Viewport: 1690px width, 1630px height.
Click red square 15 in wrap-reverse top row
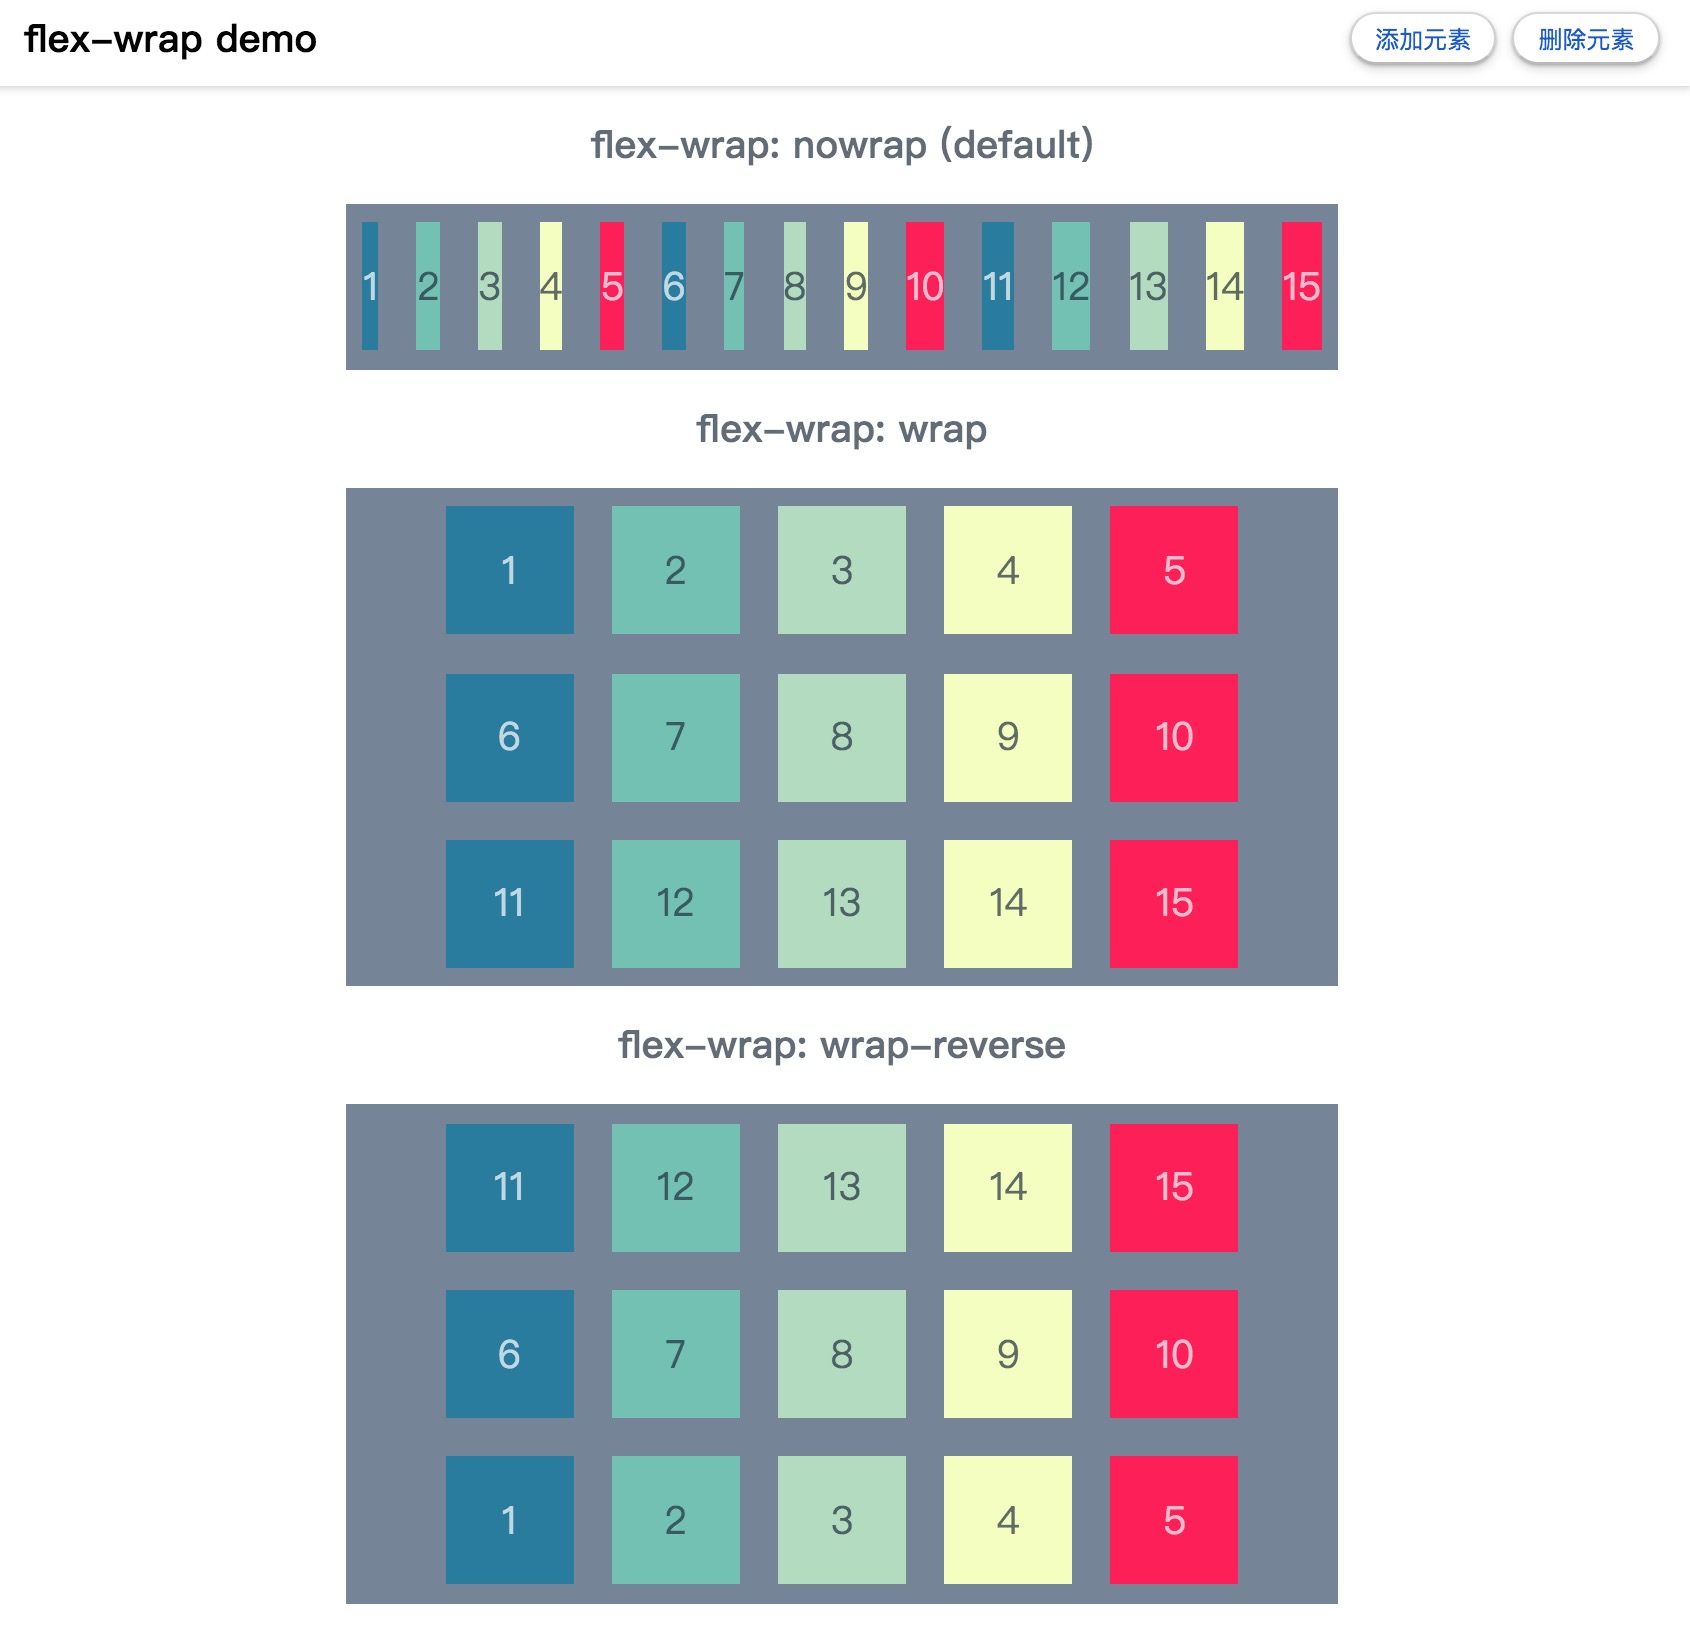coord(1173,1186)
